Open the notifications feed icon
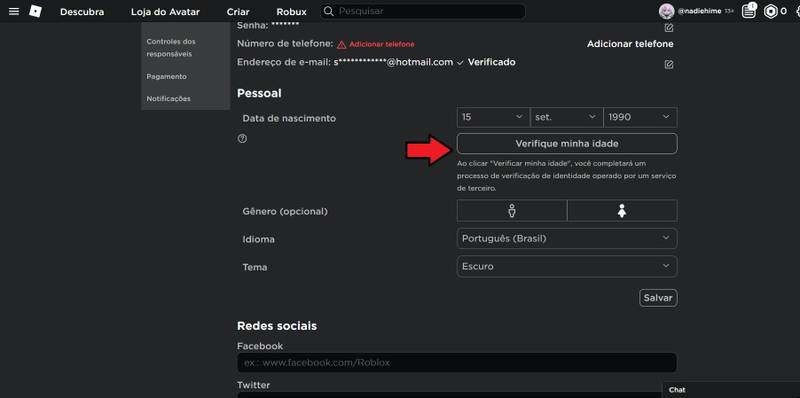This screenshot has height=398, width=800. tap(748, 11)
